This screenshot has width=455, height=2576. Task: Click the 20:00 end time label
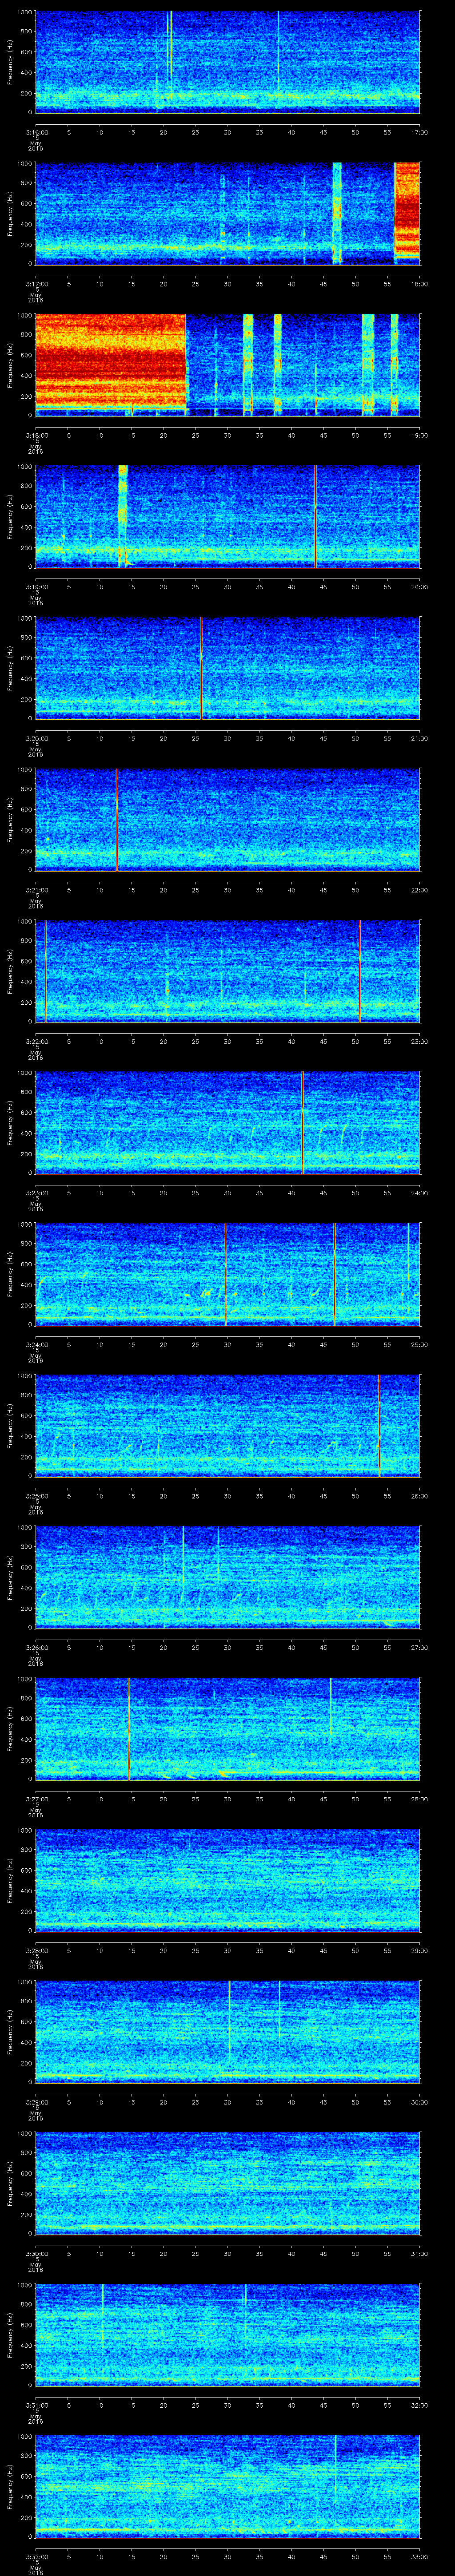420,587
